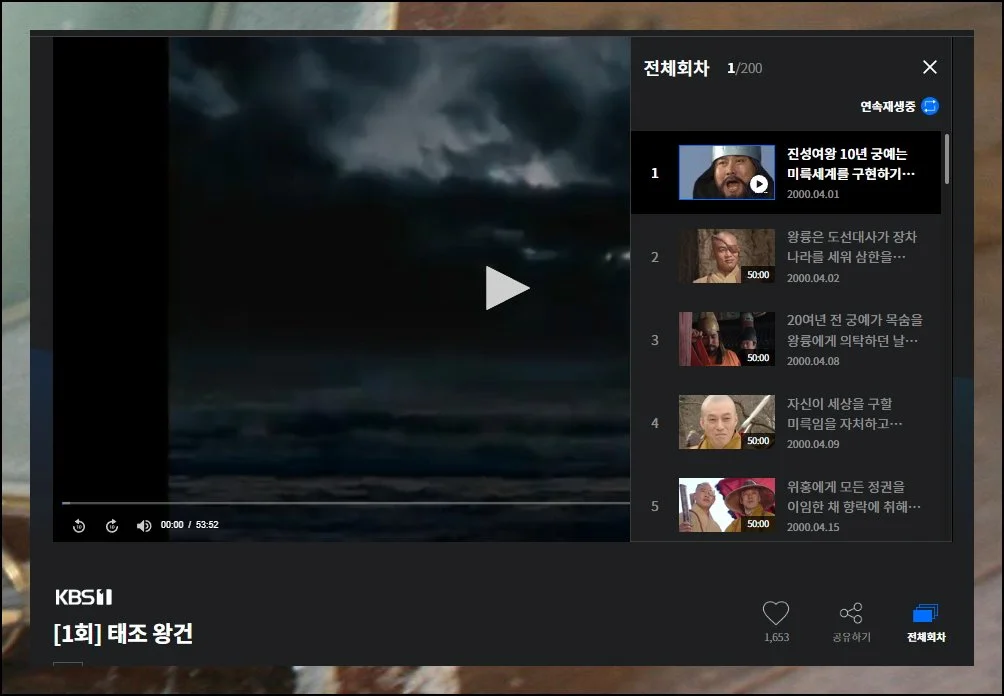Rewind 10 seconds with the back icon
The image size is (1004, 696).
pos(79,526)
